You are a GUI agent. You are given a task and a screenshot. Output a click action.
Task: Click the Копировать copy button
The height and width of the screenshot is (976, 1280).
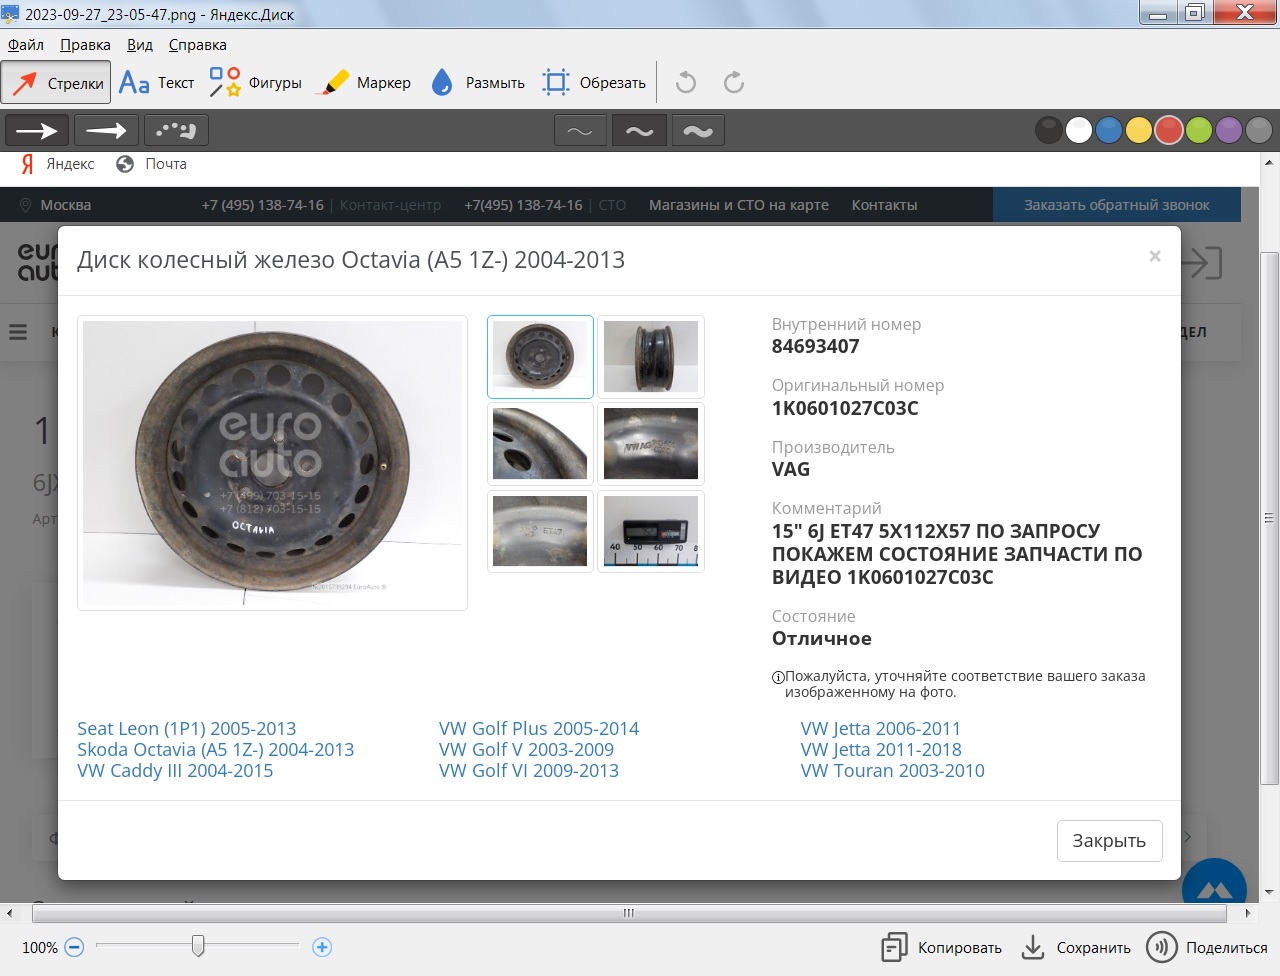point(941,947)
